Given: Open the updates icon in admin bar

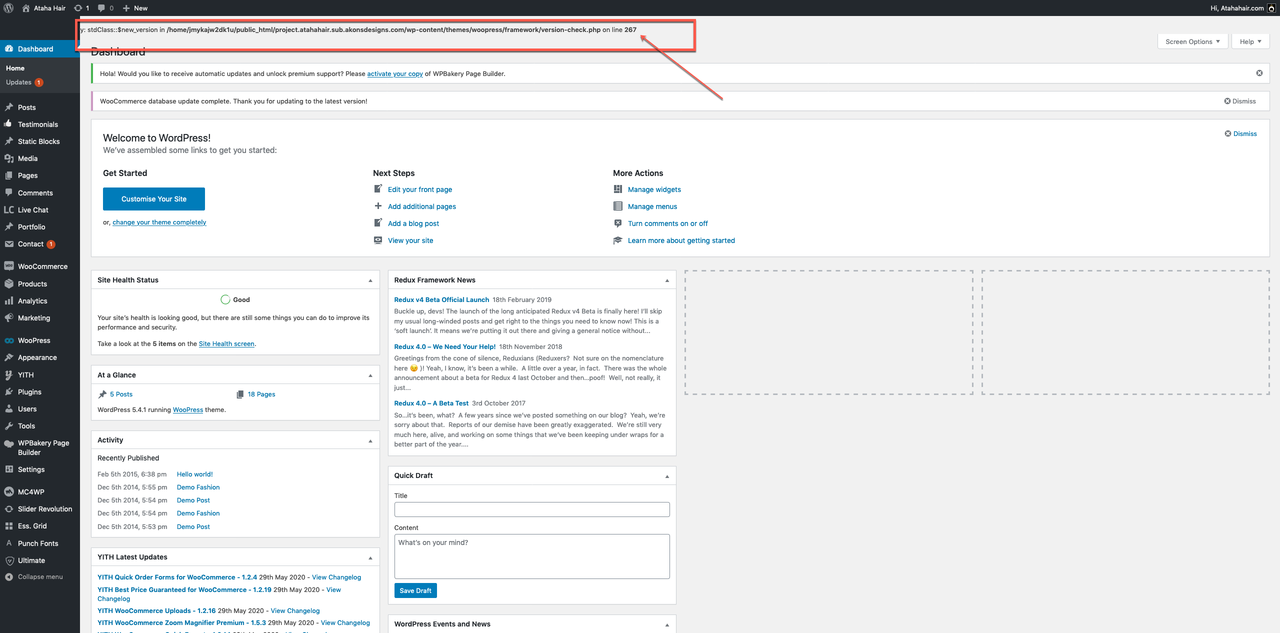Looking at the screenshot, I should [x=82, y=7].
